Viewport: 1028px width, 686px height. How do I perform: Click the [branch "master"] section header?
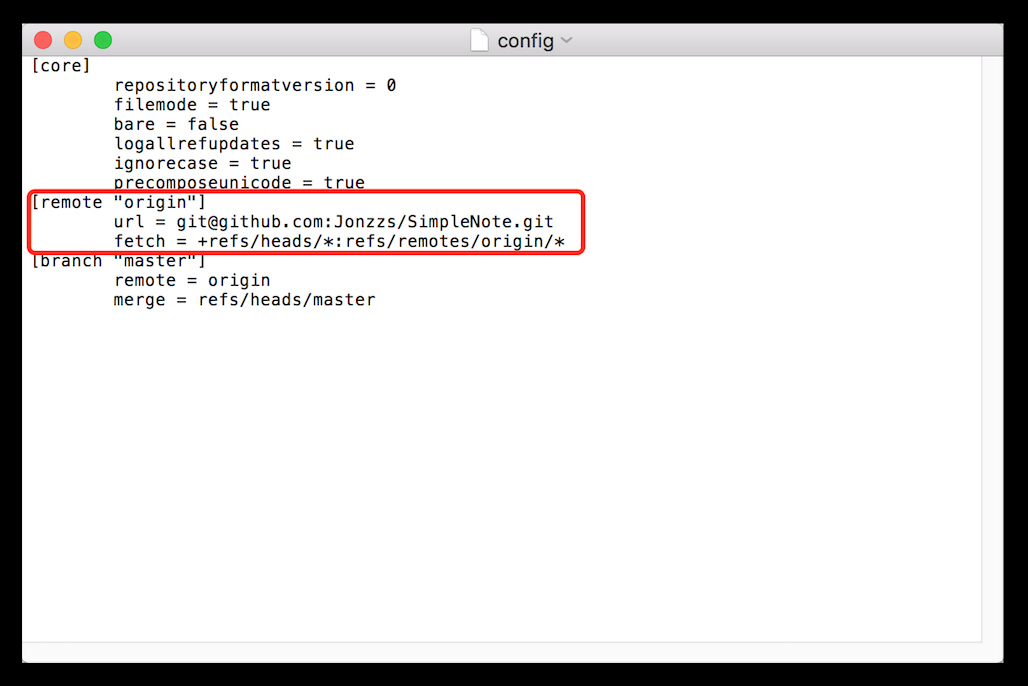tap(117, 260)
